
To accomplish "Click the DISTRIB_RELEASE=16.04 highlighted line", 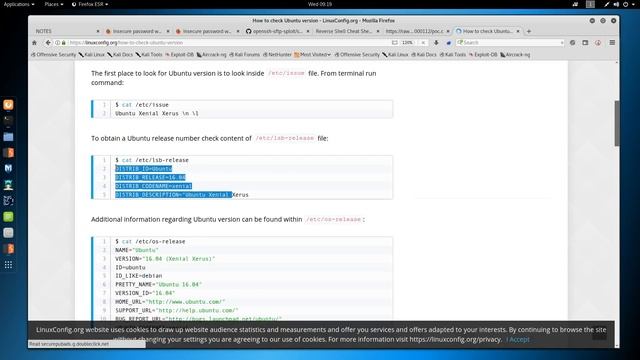I will pos(150,177).
